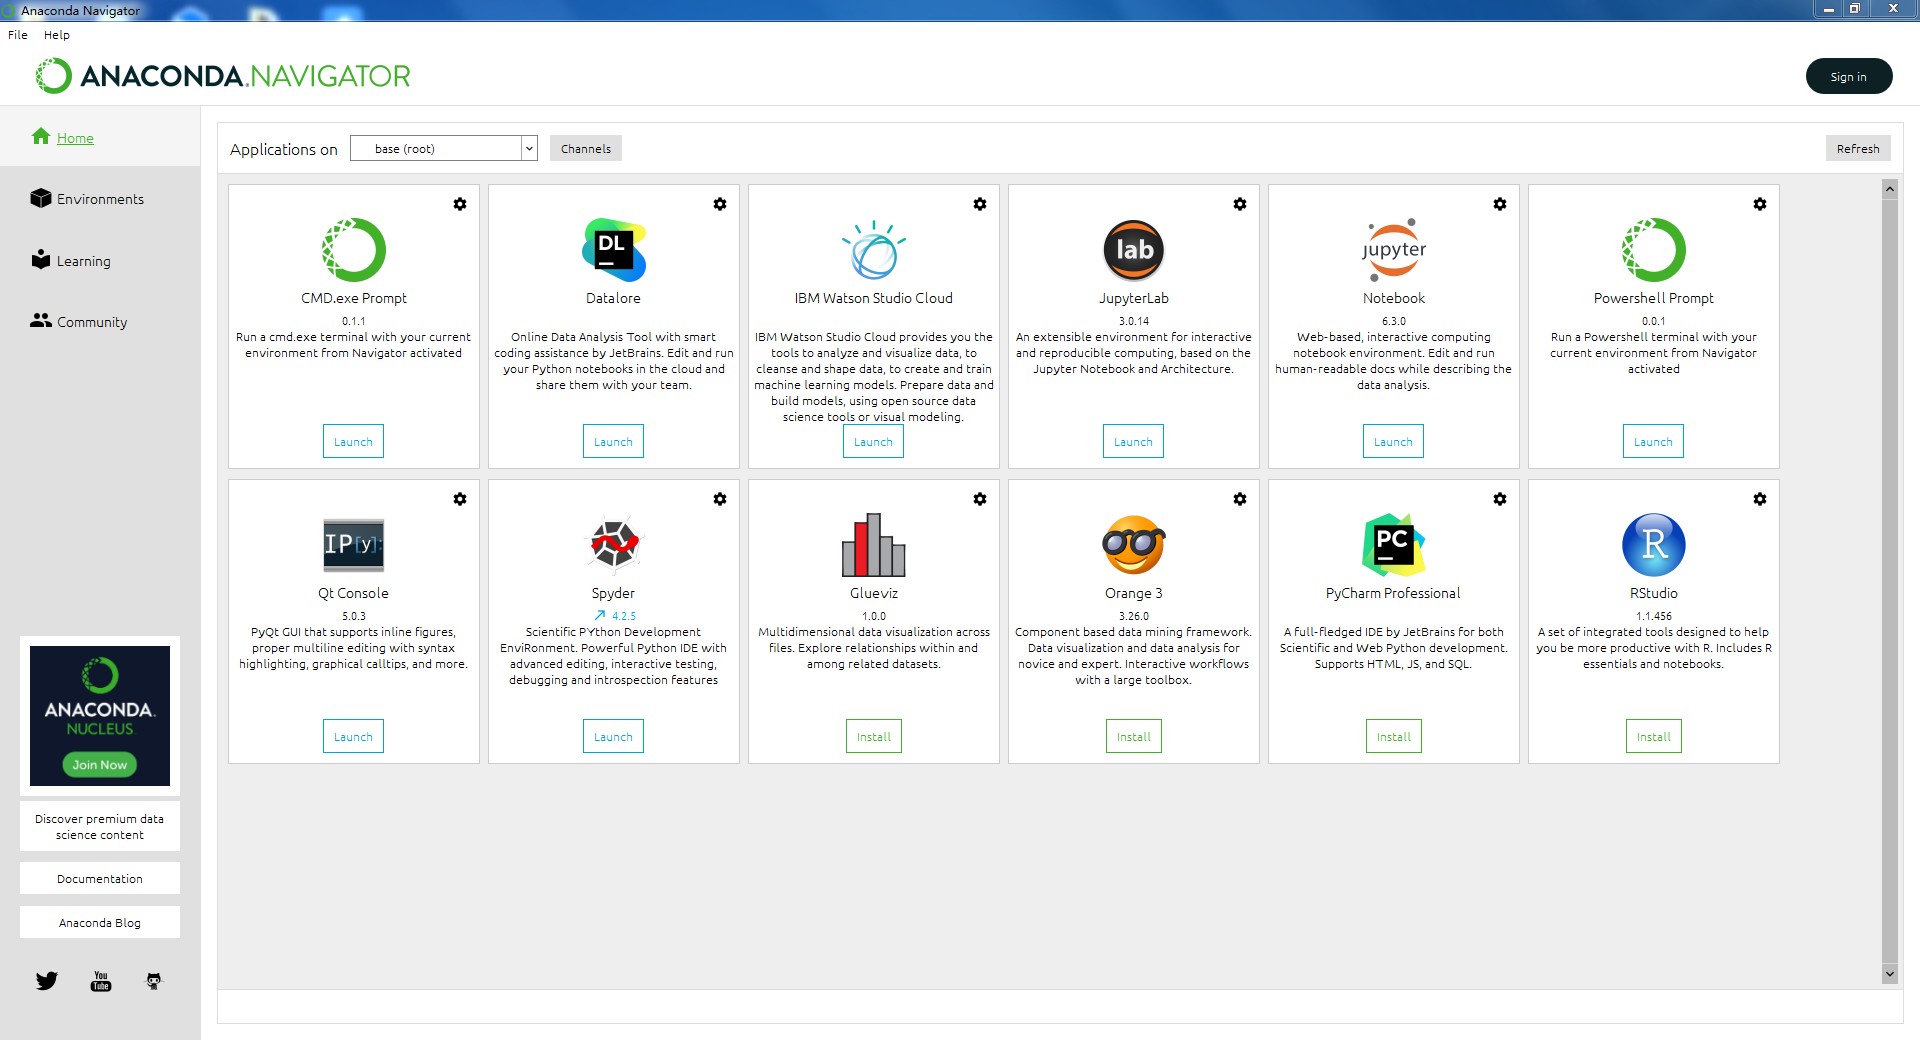The image size is (1920, 1040).
Task: Click the applications scrollbar down arrow
Action: pyautogui.click(x=1890, y=974)
